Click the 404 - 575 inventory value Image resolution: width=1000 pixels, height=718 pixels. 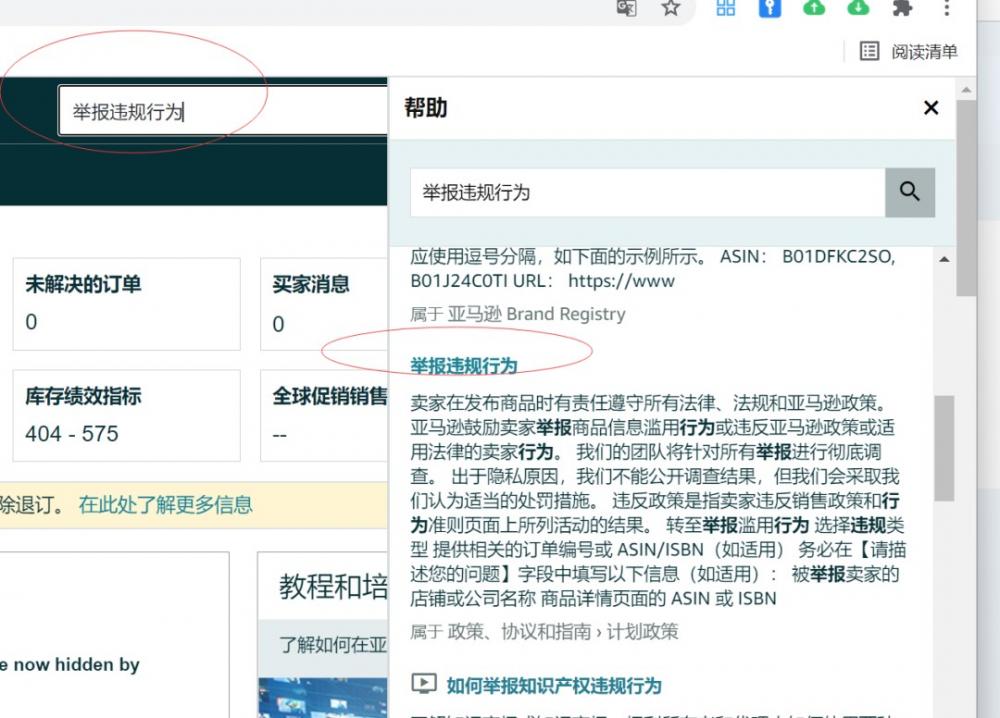click(x=71, y=434)
